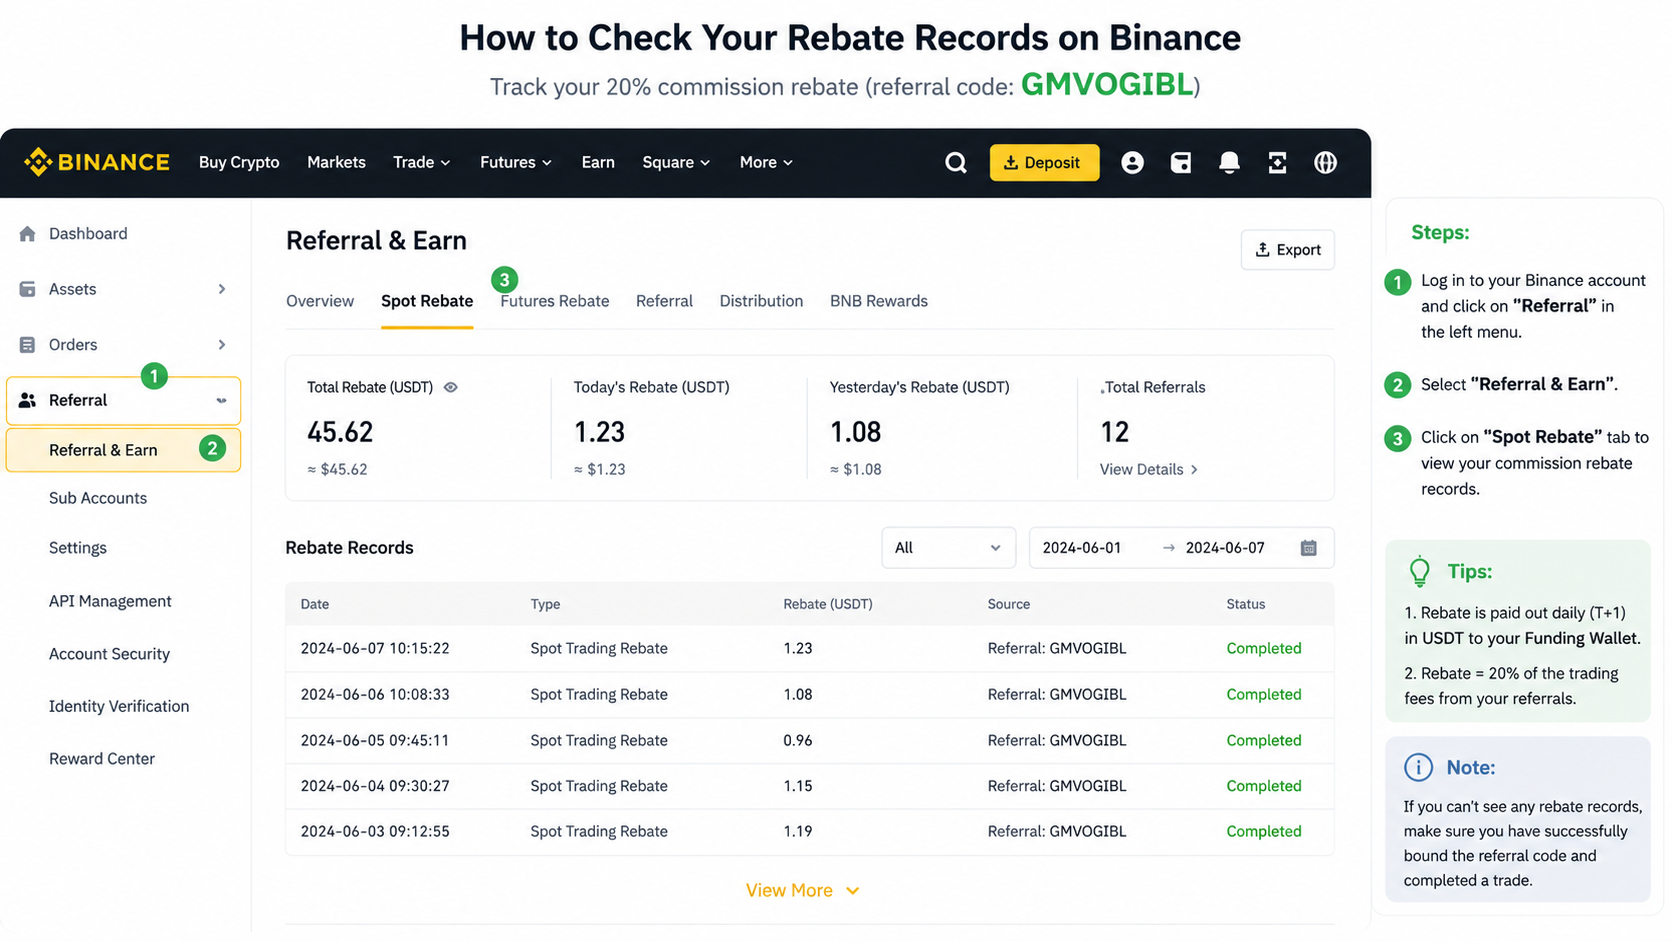Switch to the Referral tab
This screenshot has width=1672, height=941.
[x=664, y=301]
